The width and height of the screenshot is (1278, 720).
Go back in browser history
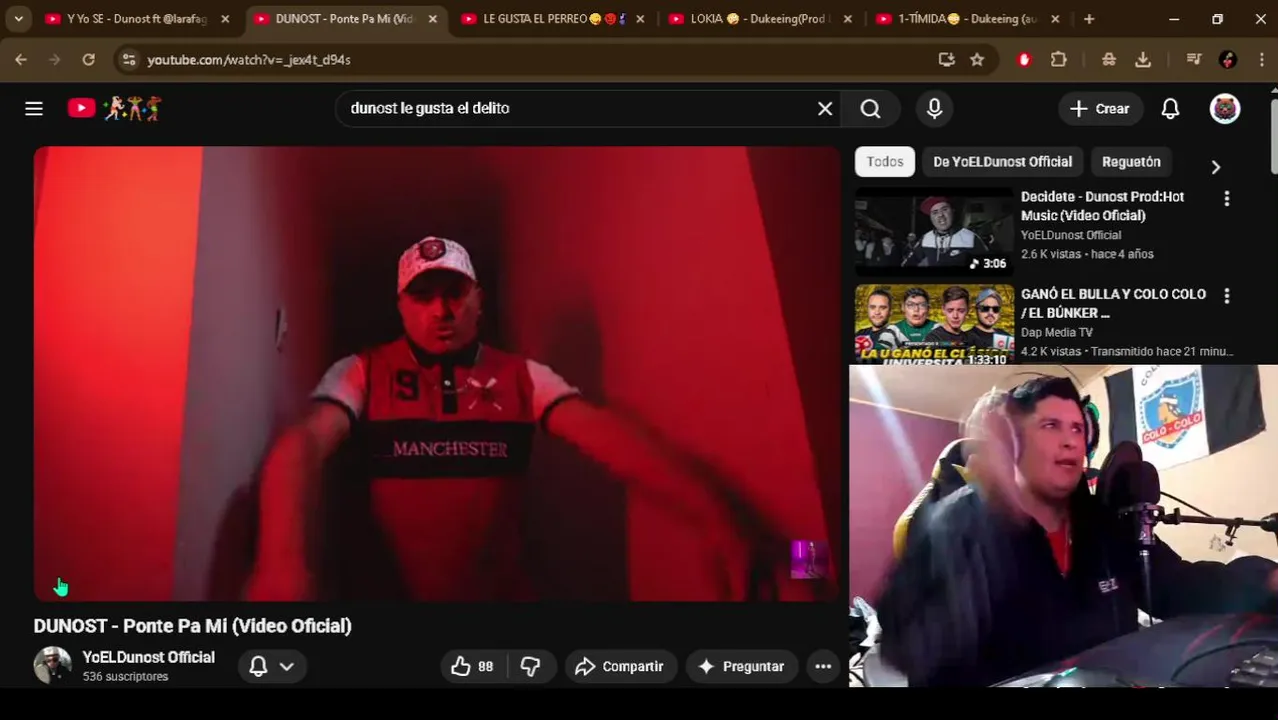tap(21, 60)
